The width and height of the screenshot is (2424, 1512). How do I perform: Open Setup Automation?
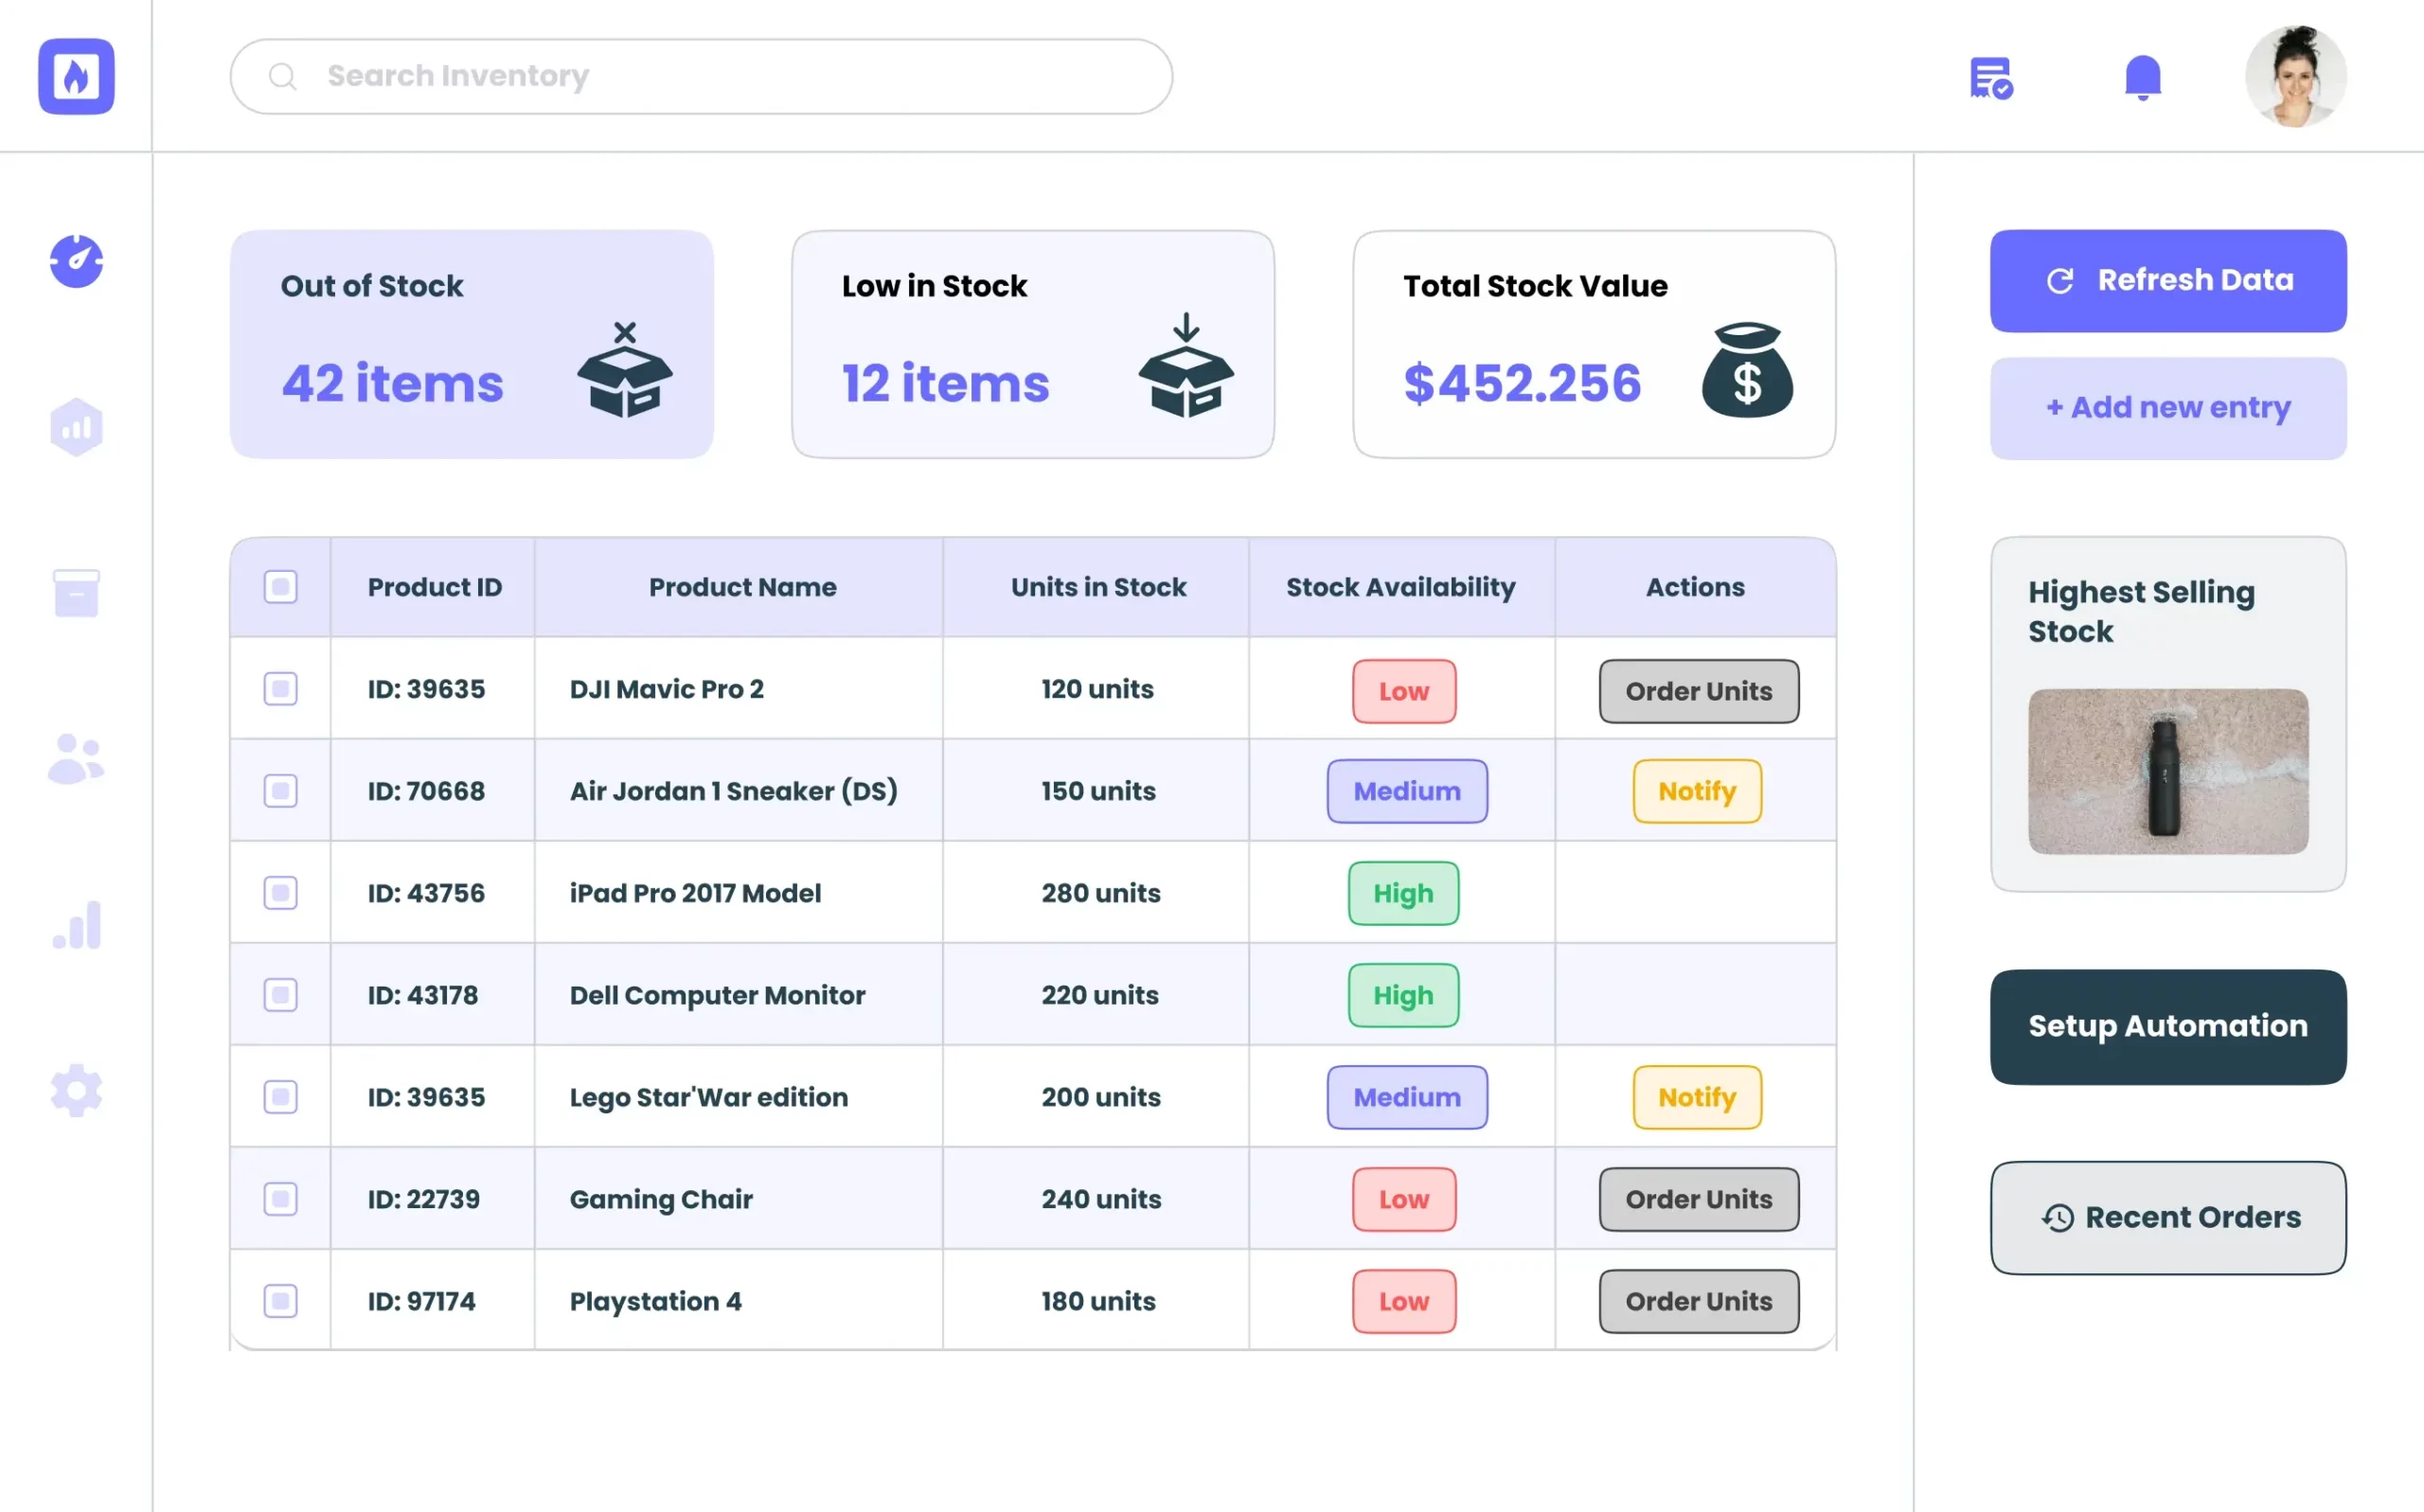pos(2167,1026)
